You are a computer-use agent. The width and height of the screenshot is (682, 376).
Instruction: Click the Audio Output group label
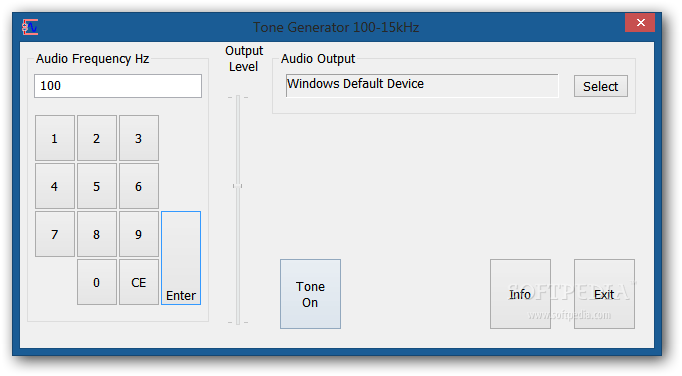[318, 59]
